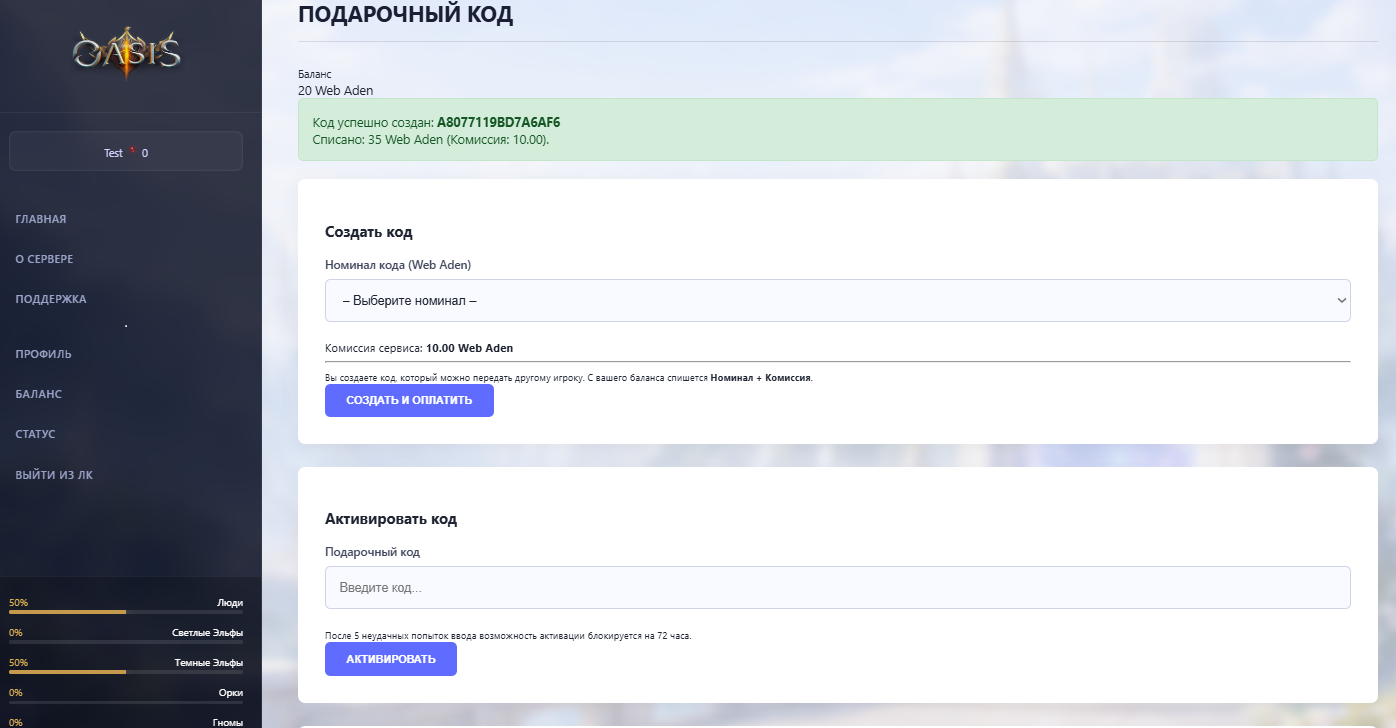The height and width of the screenshot is (728, 1396).
Task: Log out via Выйти из ЛК
Action: (54, 475)
